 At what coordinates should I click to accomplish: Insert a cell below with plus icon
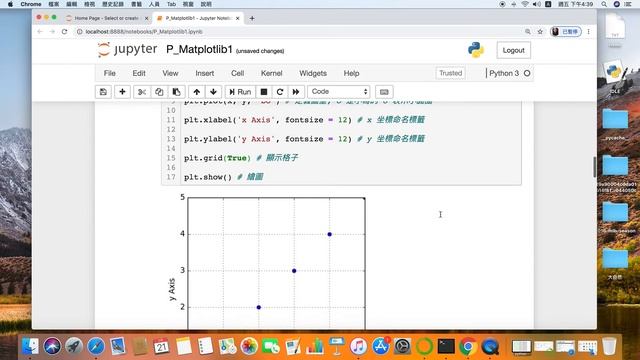122,92
